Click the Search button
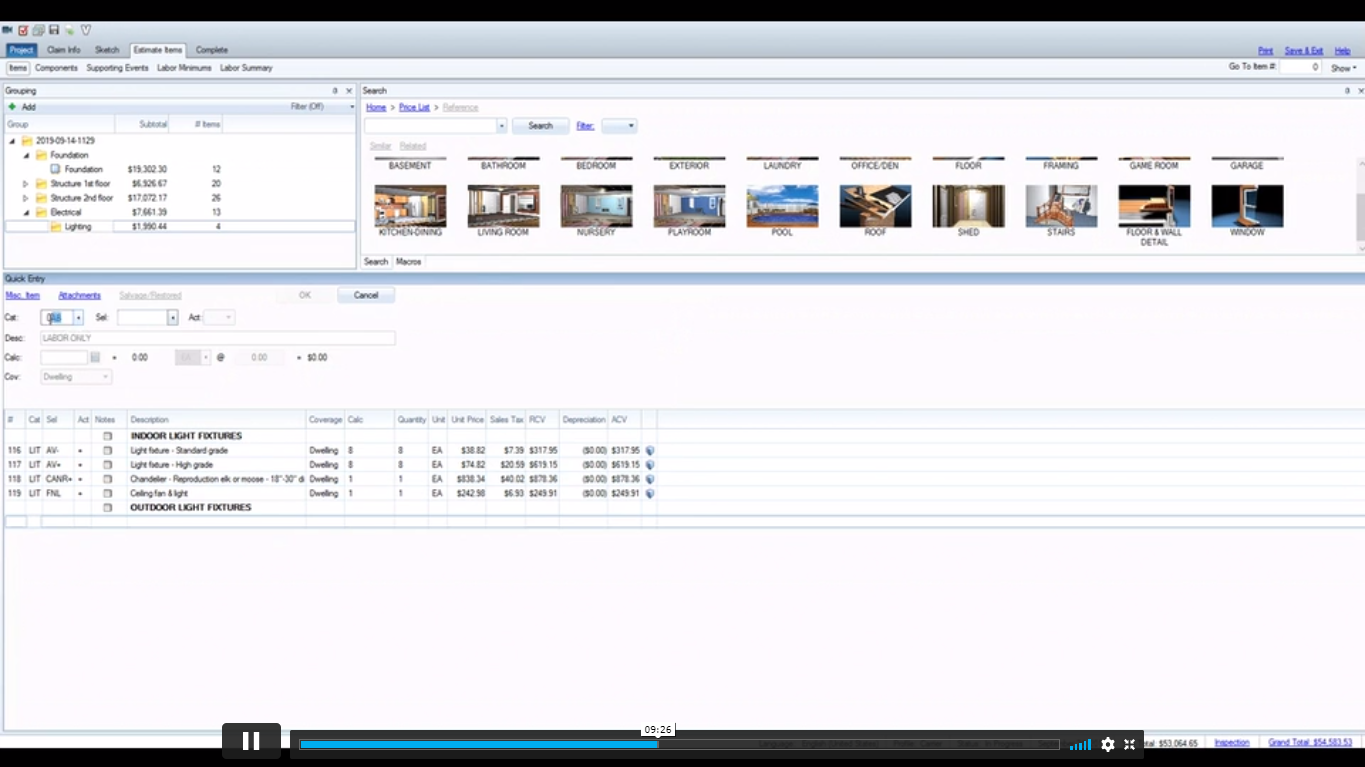The image size is (1365, 767). [x=540, y=126]
